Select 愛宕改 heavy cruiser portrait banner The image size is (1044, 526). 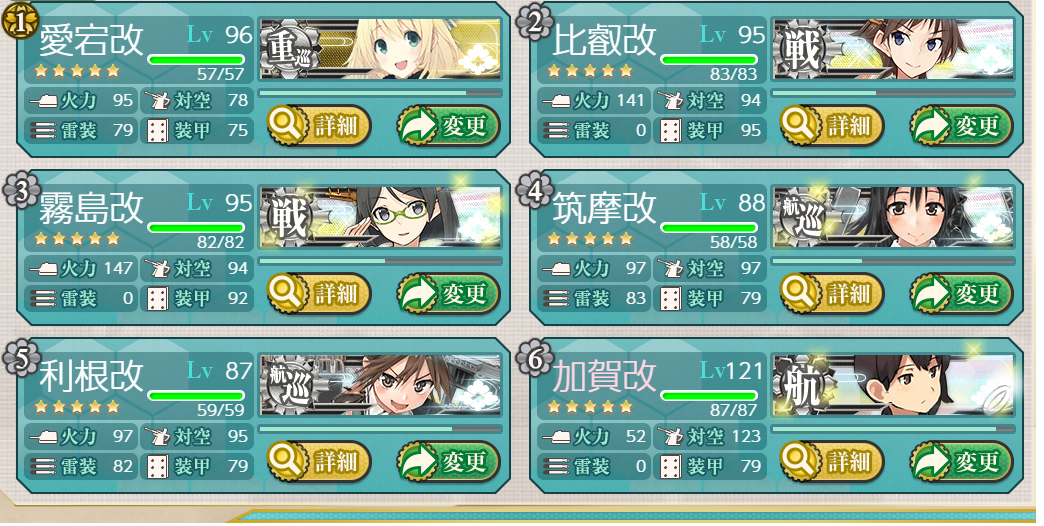click(380, 49)
